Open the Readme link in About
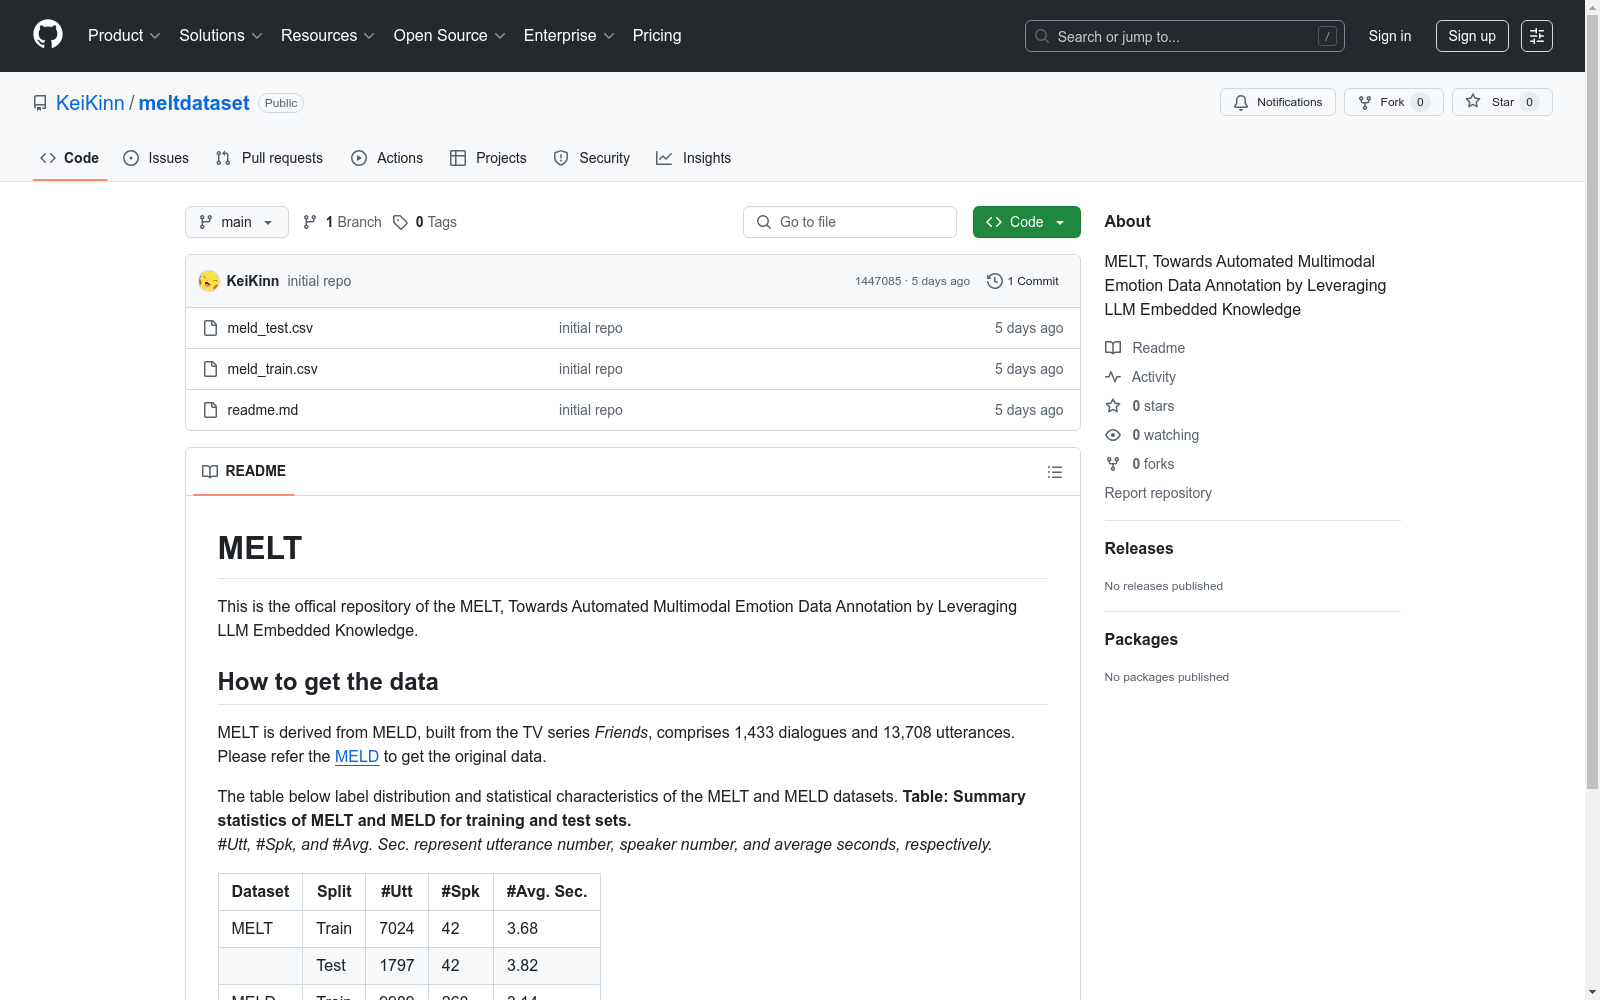1600x1000 pixels. [1145, 348]
